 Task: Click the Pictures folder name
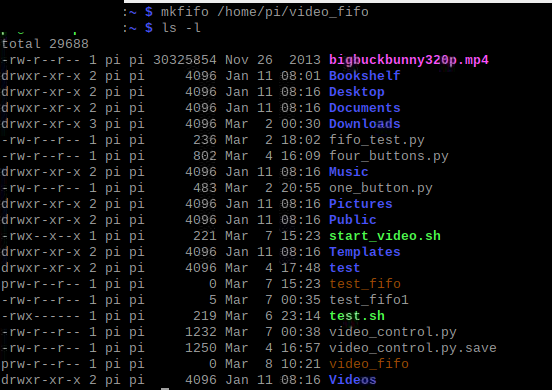click(360, 204)
